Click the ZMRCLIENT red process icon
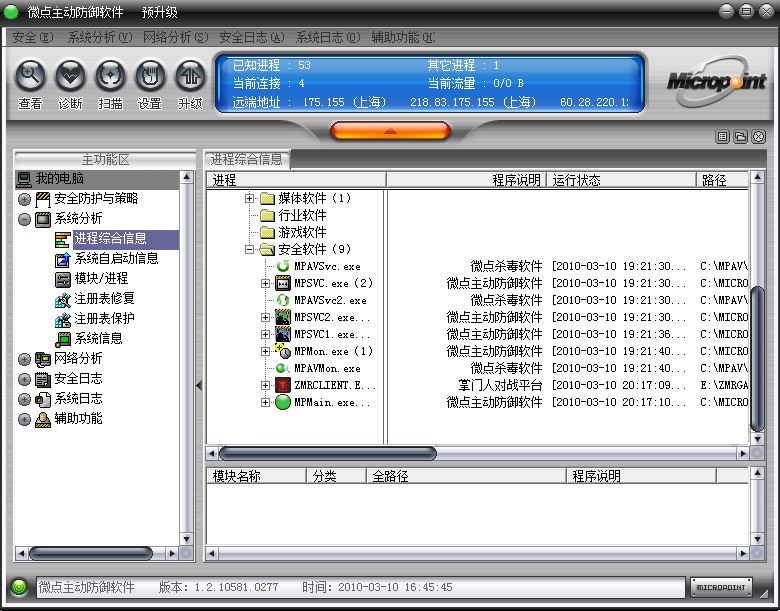 283,385
